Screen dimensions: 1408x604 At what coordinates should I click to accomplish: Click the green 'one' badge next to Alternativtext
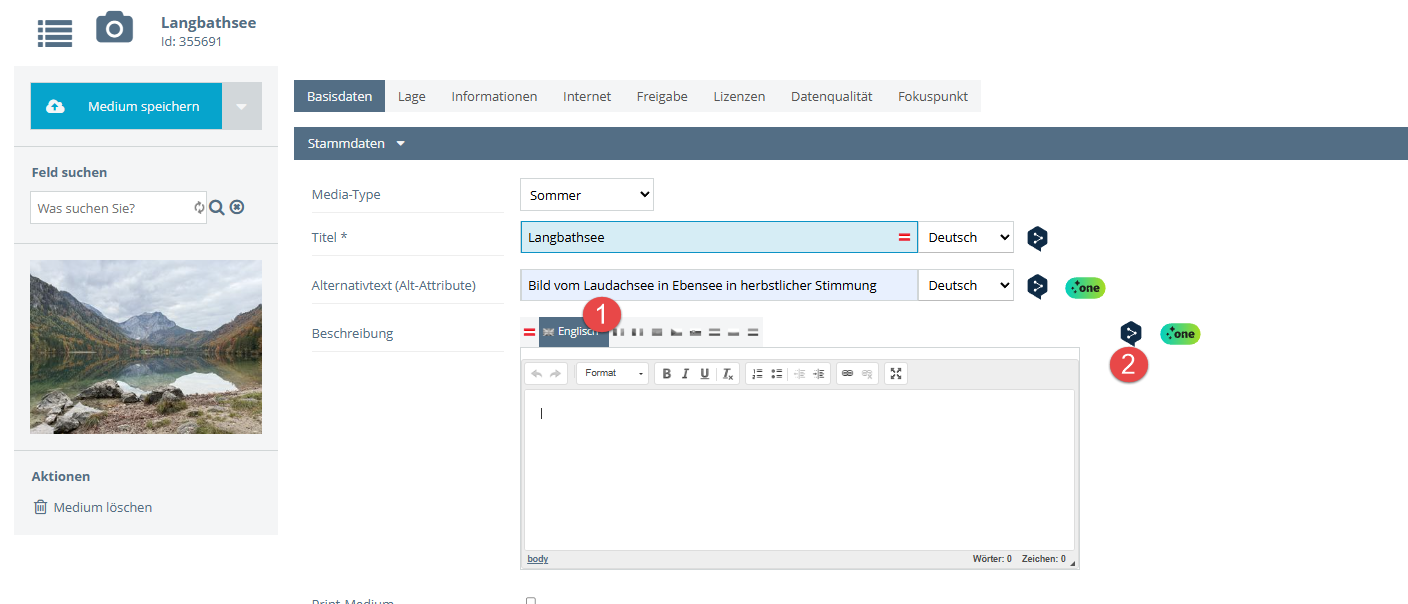(x=1085, y=287)
